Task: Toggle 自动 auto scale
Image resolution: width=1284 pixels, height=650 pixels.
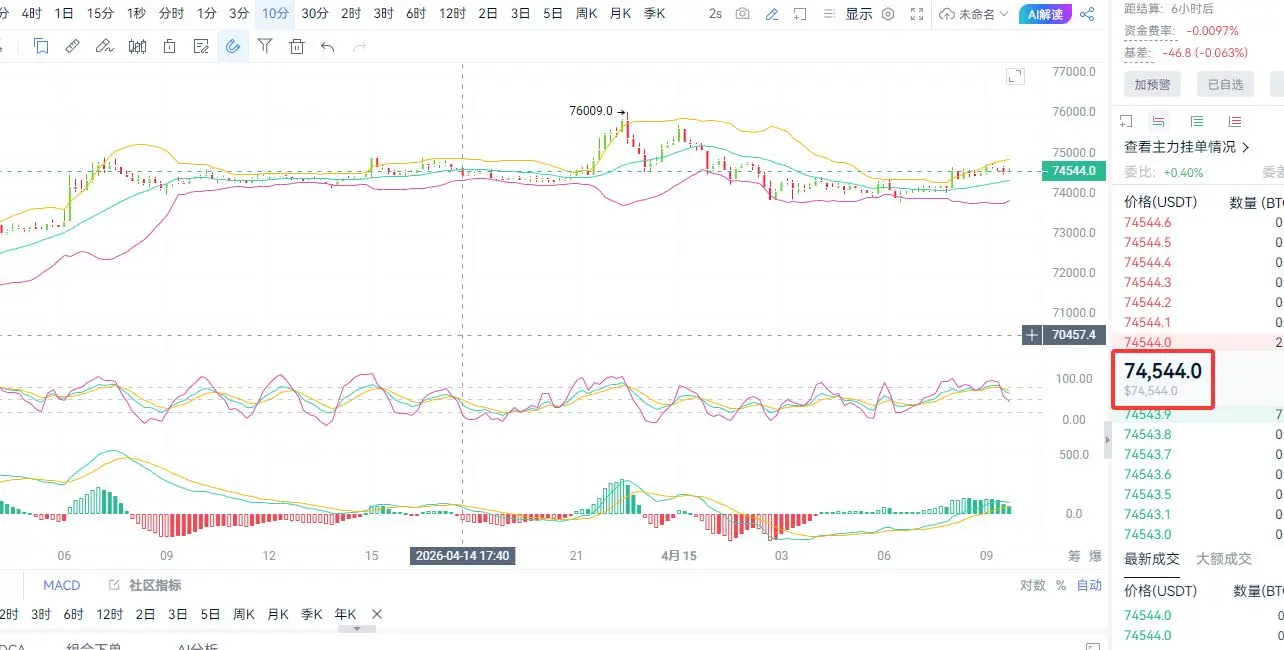Action: (x=1089, y=585)
